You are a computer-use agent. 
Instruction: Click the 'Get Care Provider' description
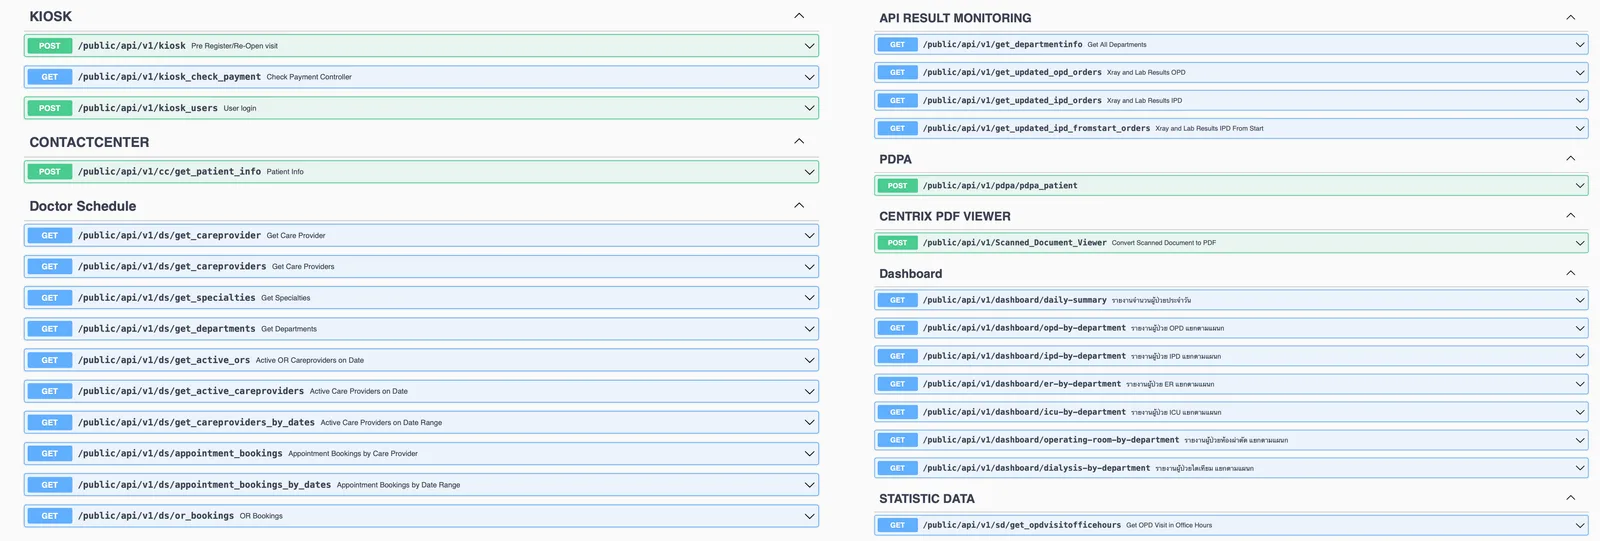(x=296, y=236)
